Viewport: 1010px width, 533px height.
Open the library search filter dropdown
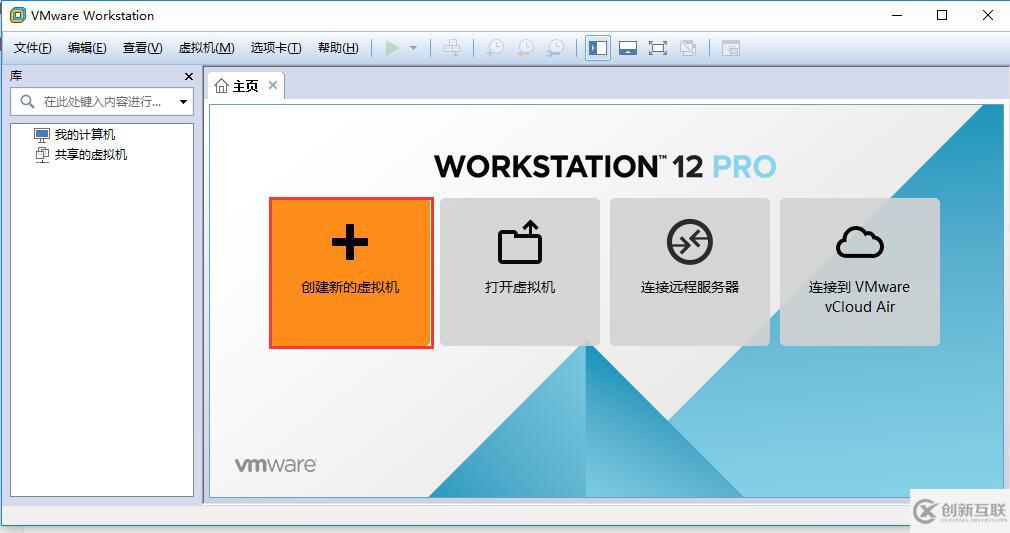point(184,102)
